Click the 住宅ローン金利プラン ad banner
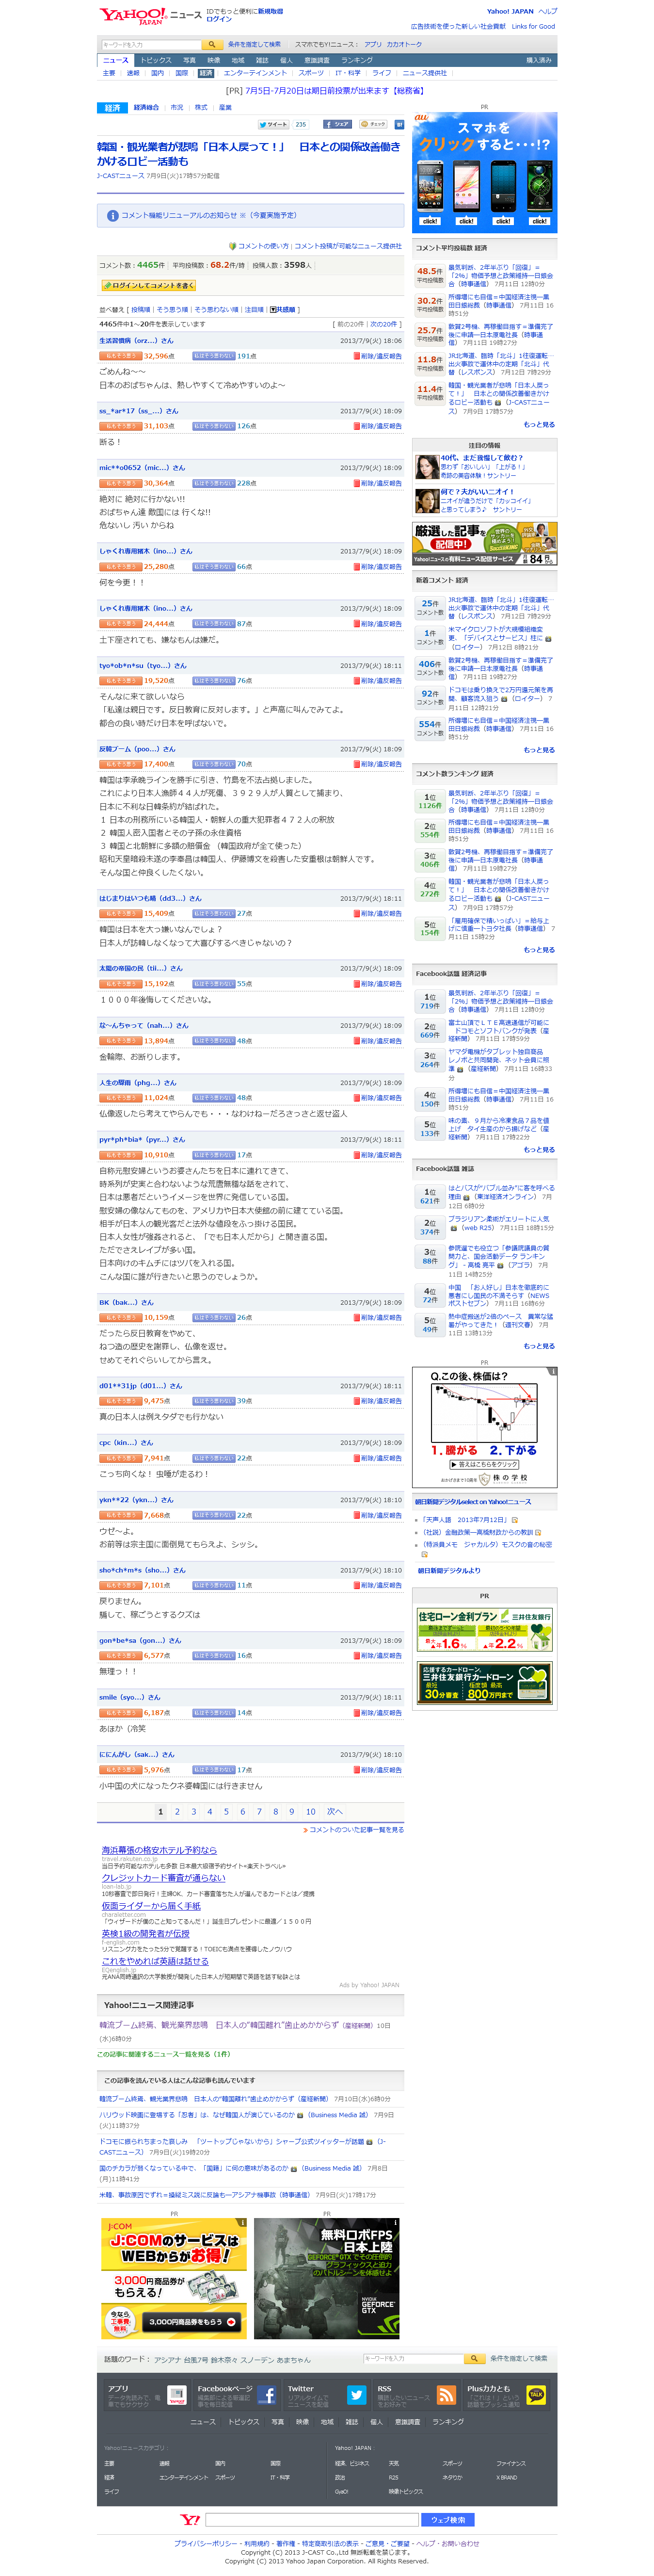This screenshot has height=2576, width=654. pyautogui.click(x=485, y=1630)
